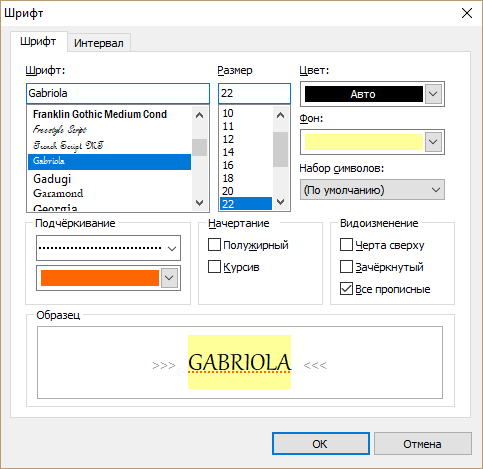Viewport: 483px width, 469px height.
Task: Select highlighted size 22 in list
Action: click(246, 204)
